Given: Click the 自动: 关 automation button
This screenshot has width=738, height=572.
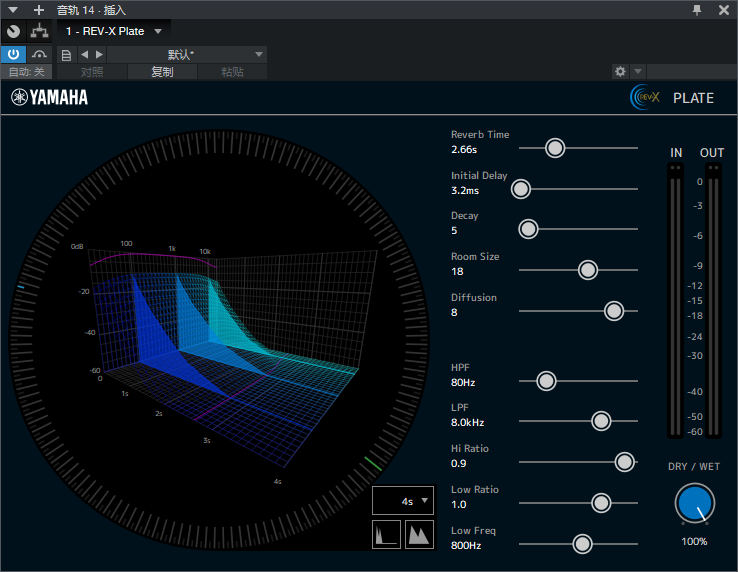Looking at the screenshot, I should point(26,72).
